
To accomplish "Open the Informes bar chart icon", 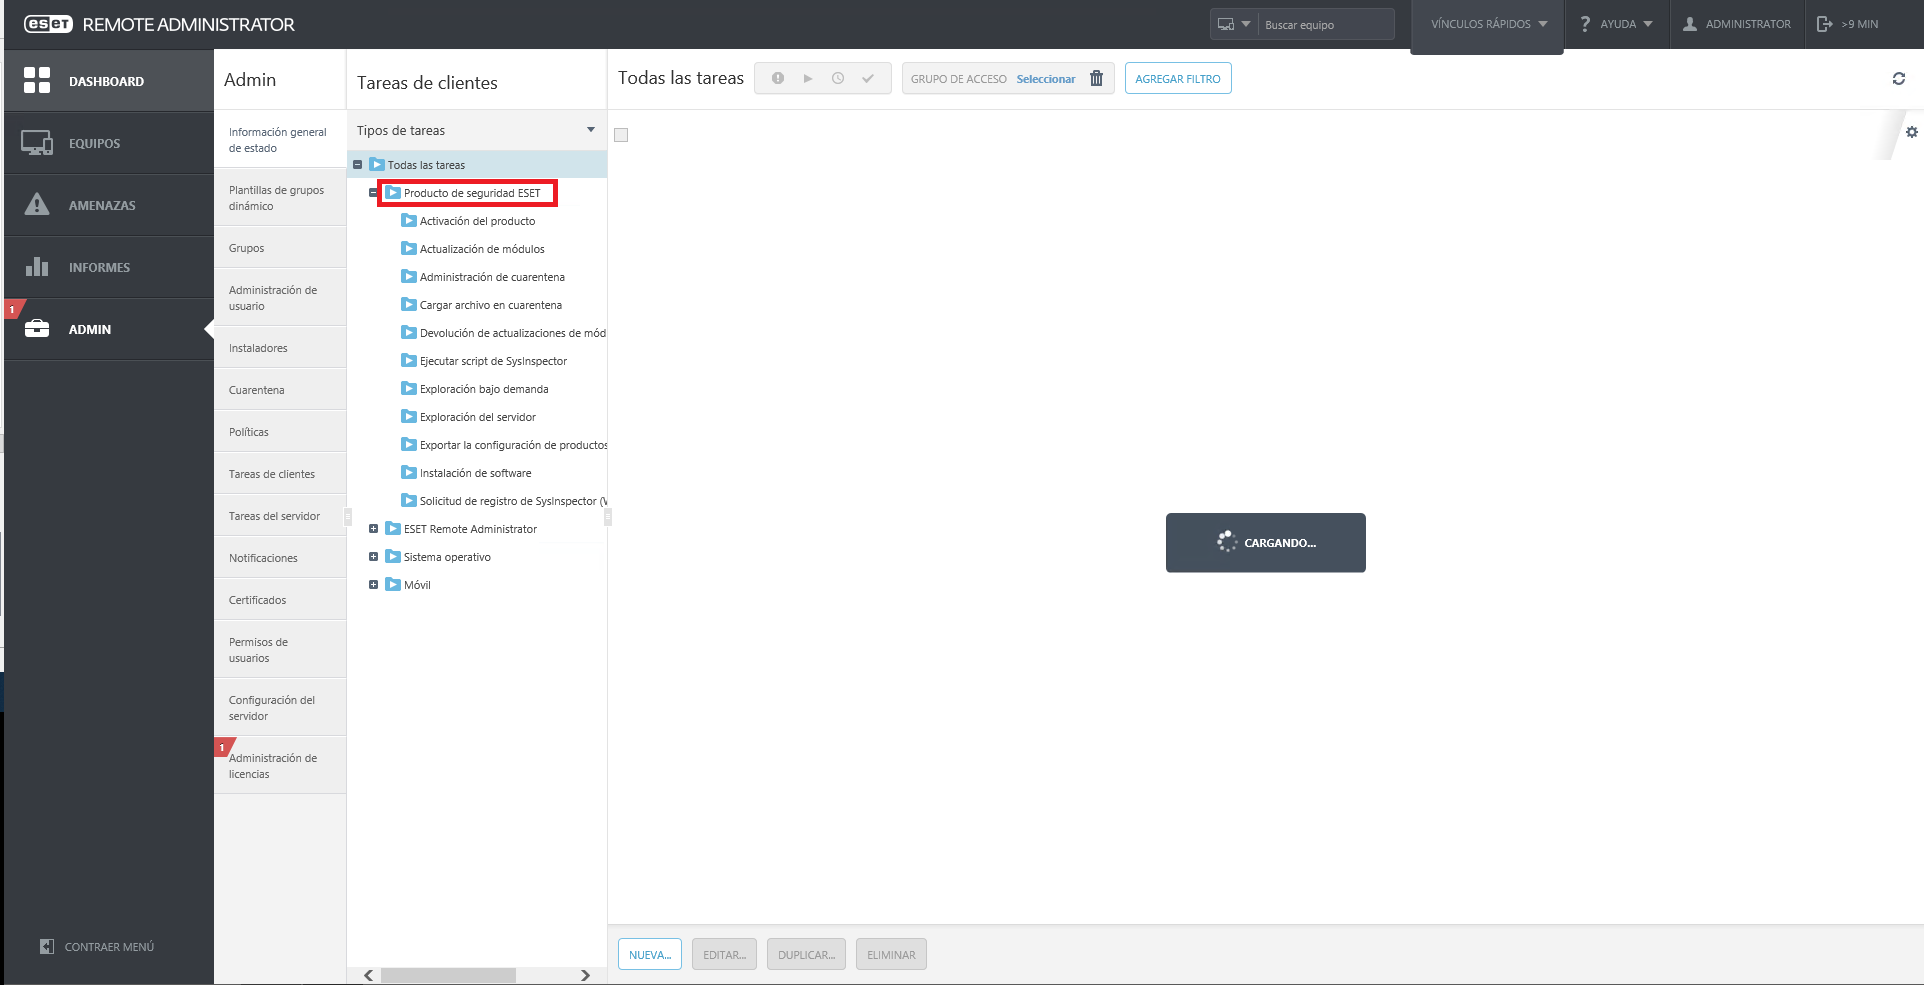I will point(37,266).
